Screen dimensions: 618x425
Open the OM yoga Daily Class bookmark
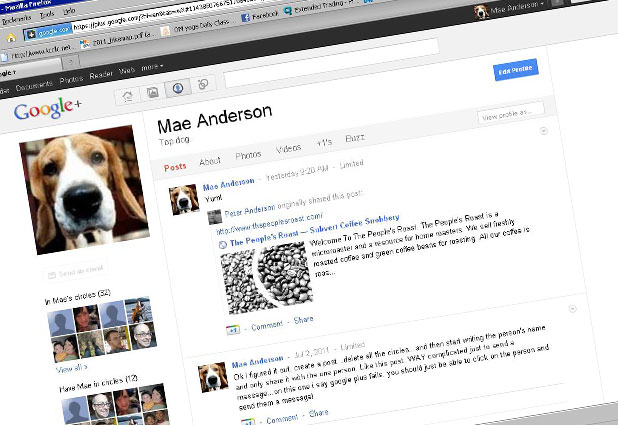point(195,27)
